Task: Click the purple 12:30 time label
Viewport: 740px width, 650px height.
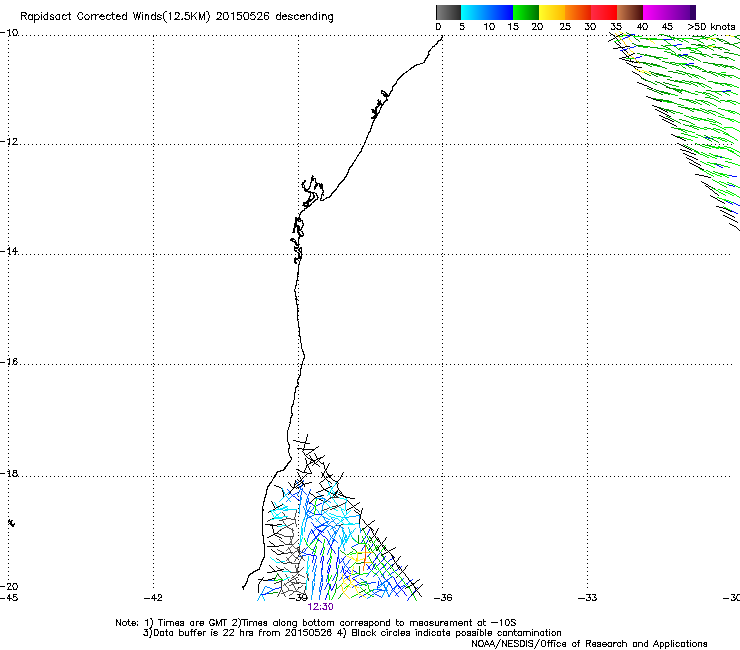Action: (x=320, y=607)
